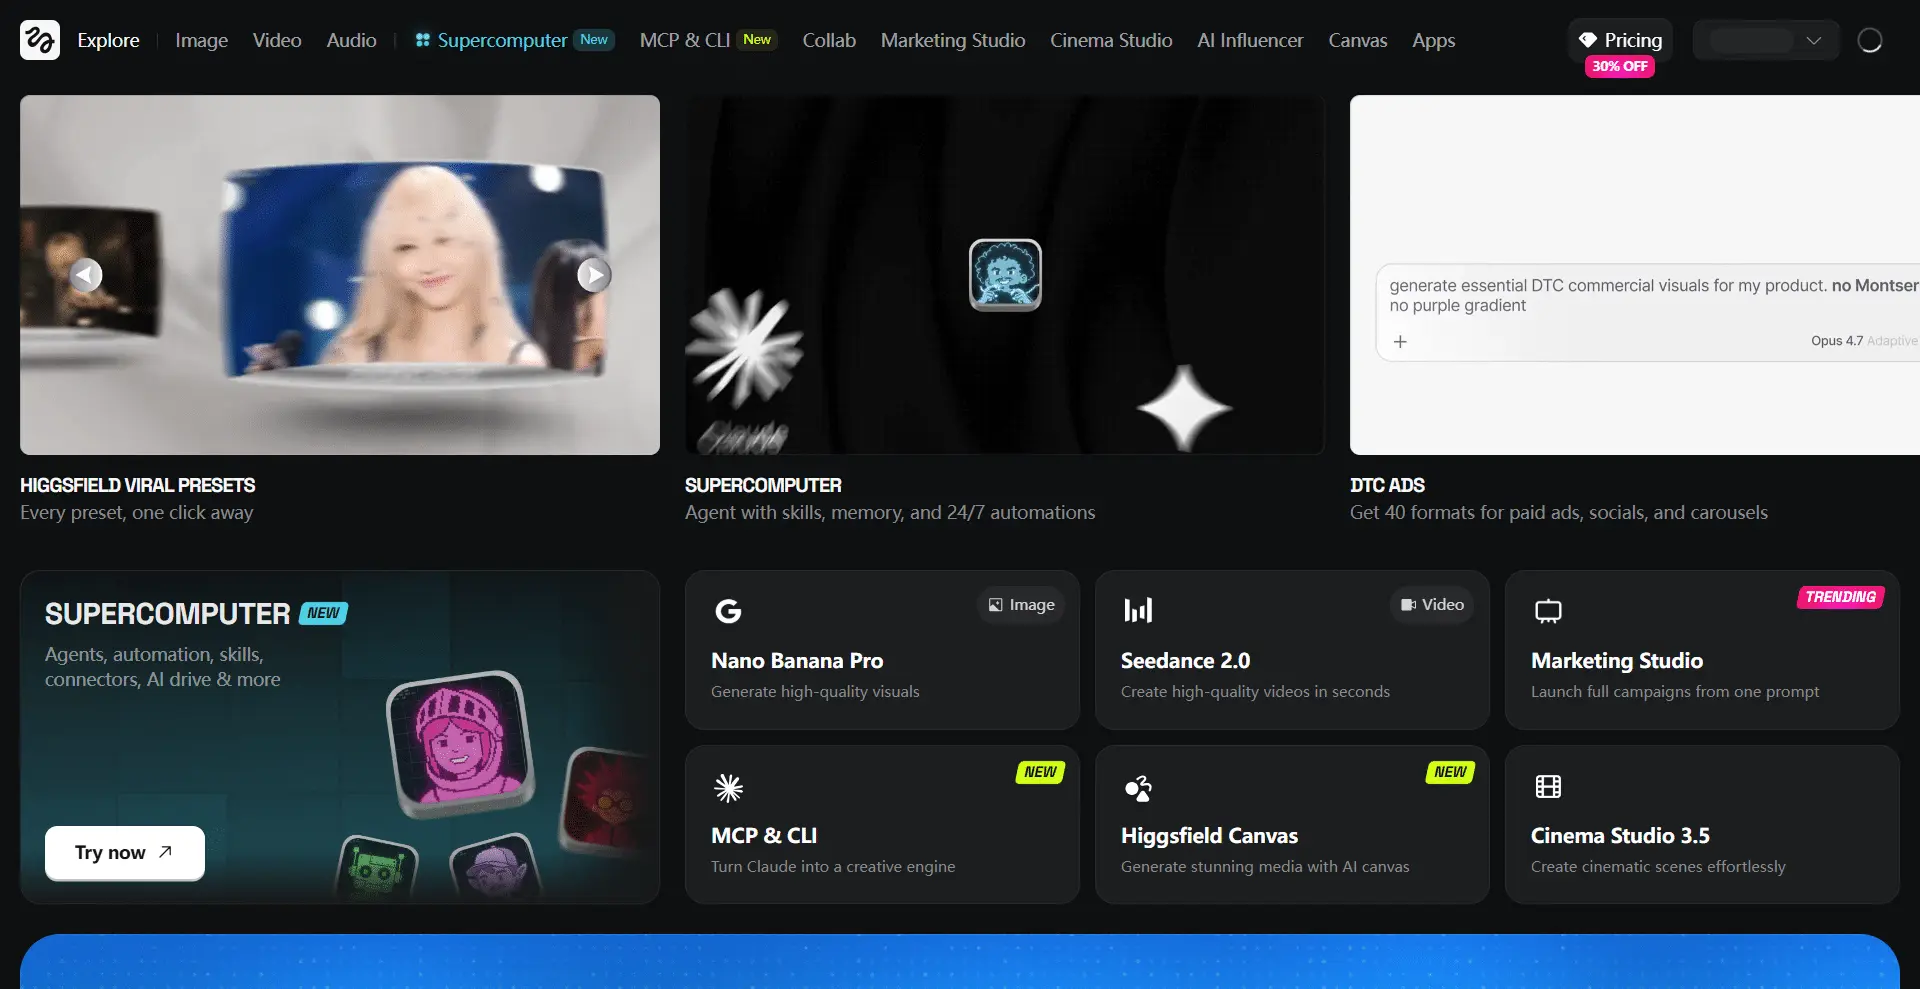Open the Supercomputer grid icon in navbar
The height and width of the screenshot is (989, 1920).
[423, 40]
